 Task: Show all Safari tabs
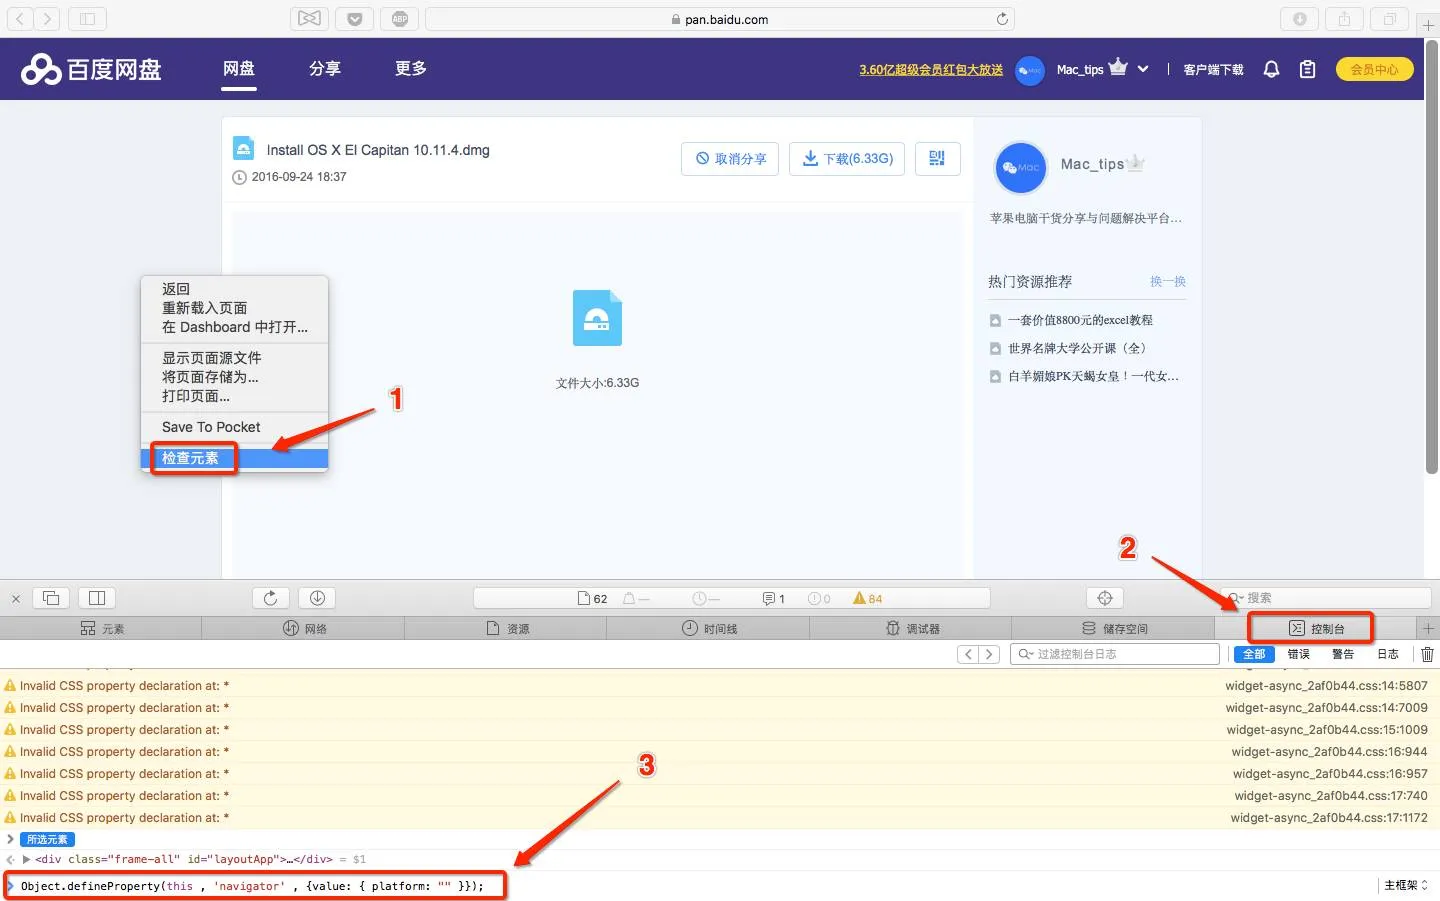pyautogui.click(x=1390, y=19)
